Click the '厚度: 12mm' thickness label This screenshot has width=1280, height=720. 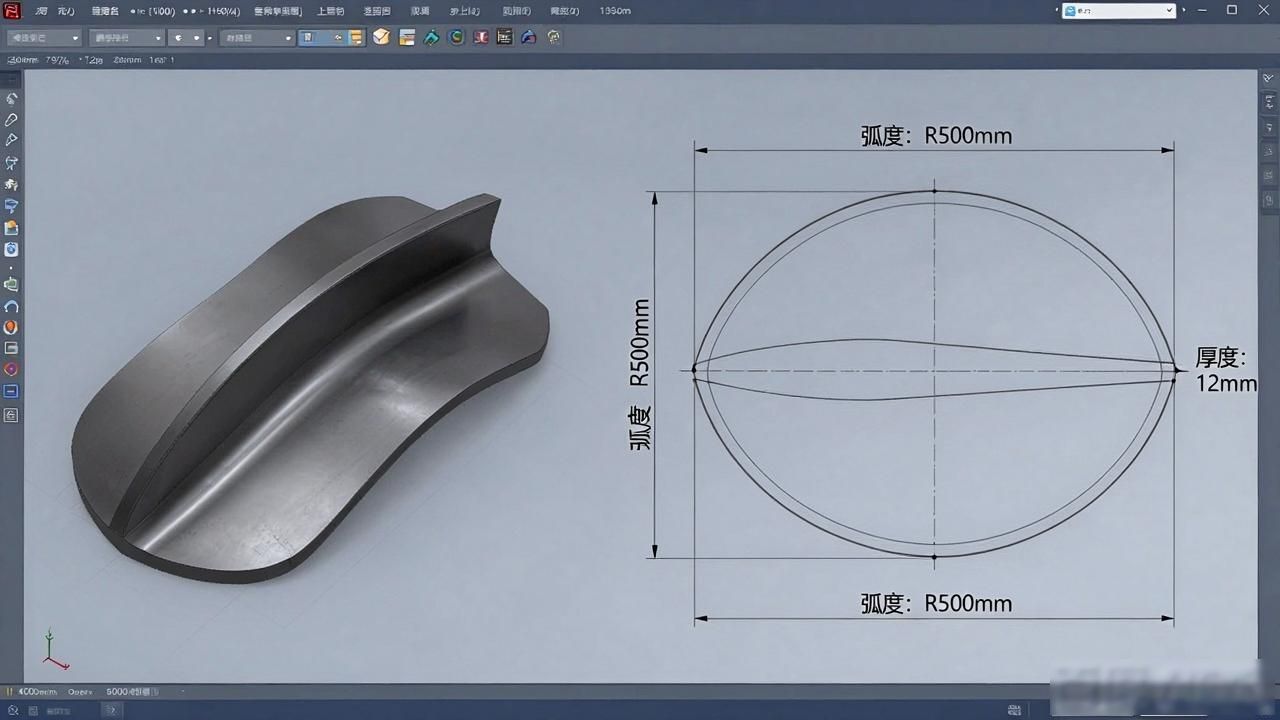1225,370
